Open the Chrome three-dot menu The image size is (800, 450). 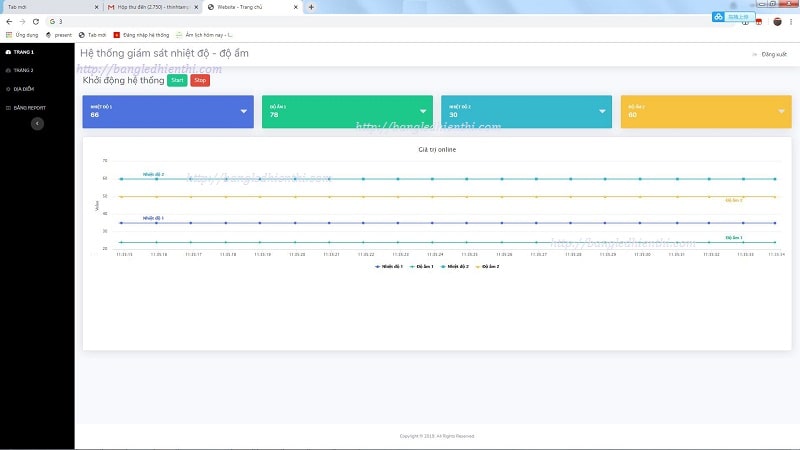point(792,21)
